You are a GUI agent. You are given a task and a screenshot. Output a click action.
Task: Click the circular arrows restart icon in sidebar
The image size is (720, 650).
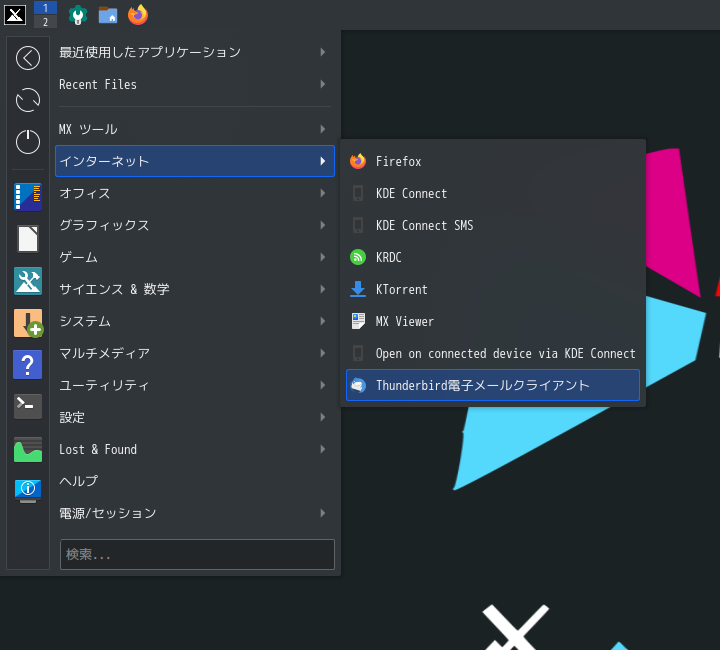tap(28, 100)
